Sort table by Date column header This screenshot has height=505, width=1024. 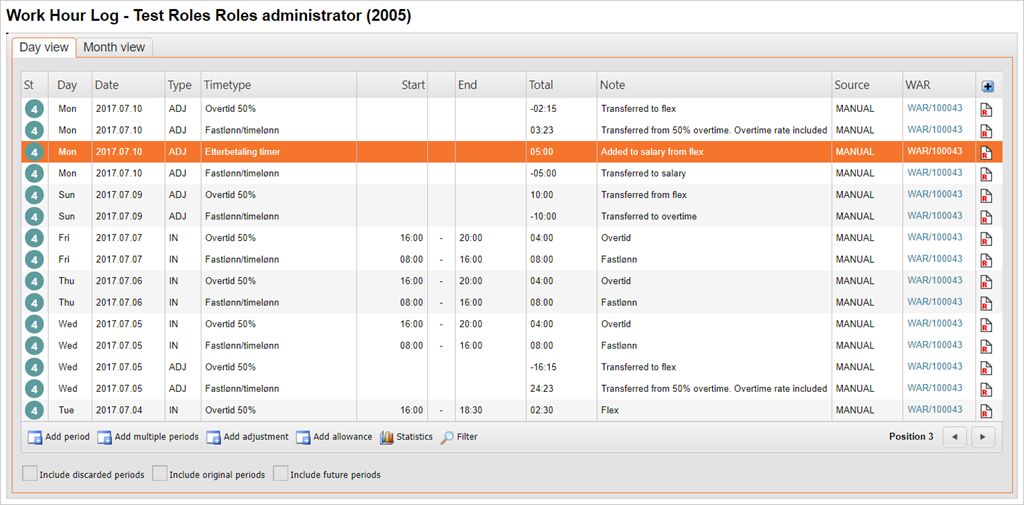107,85
